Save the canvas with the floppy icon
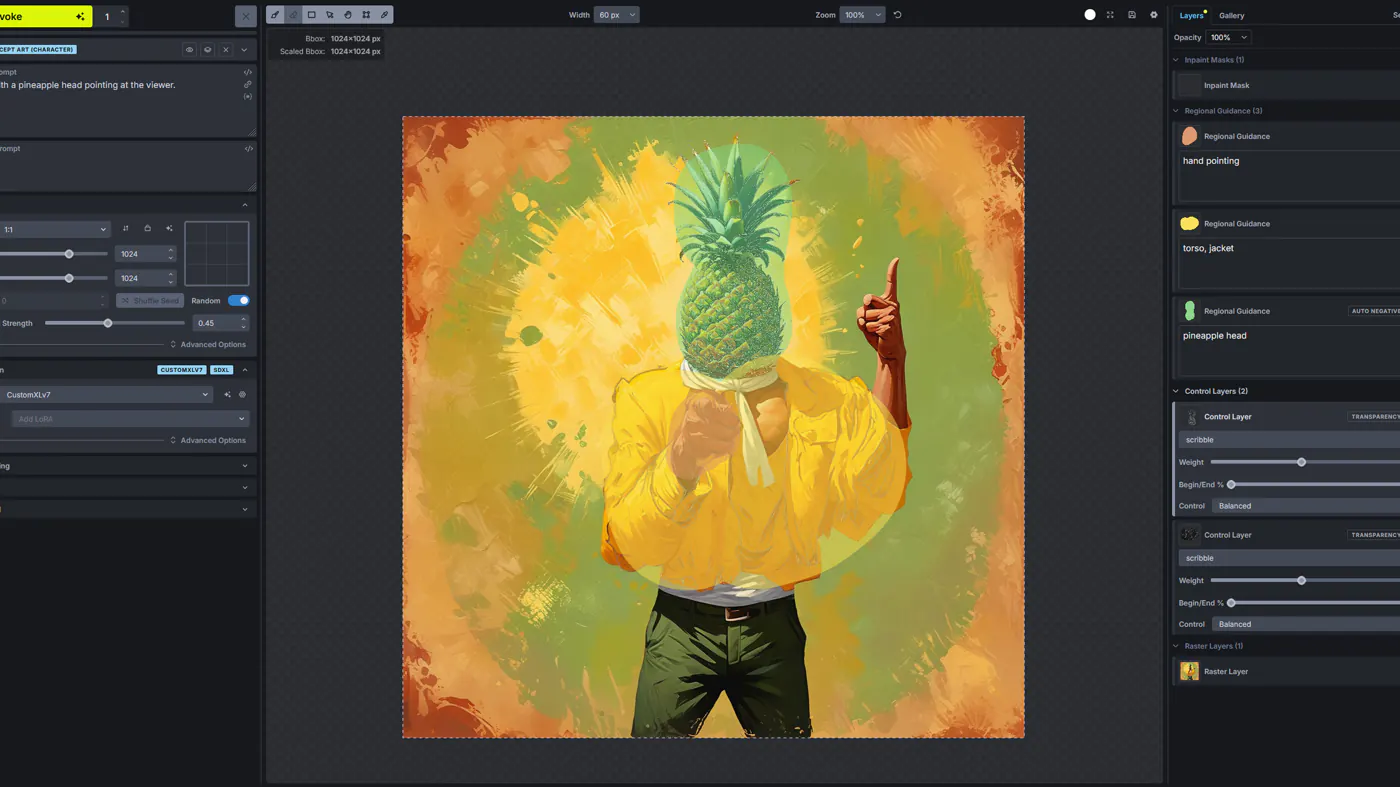The width and height of the screenshot is (1400, 787). tap(1132, 15)
